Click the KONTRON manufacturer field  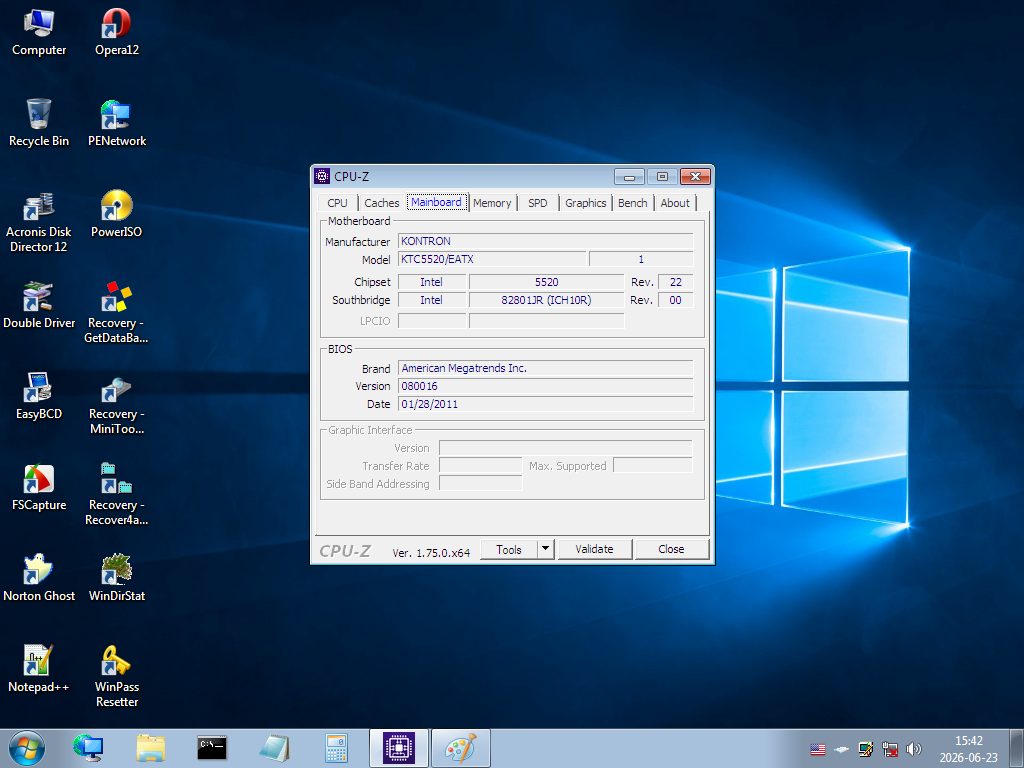pos(545,241)
